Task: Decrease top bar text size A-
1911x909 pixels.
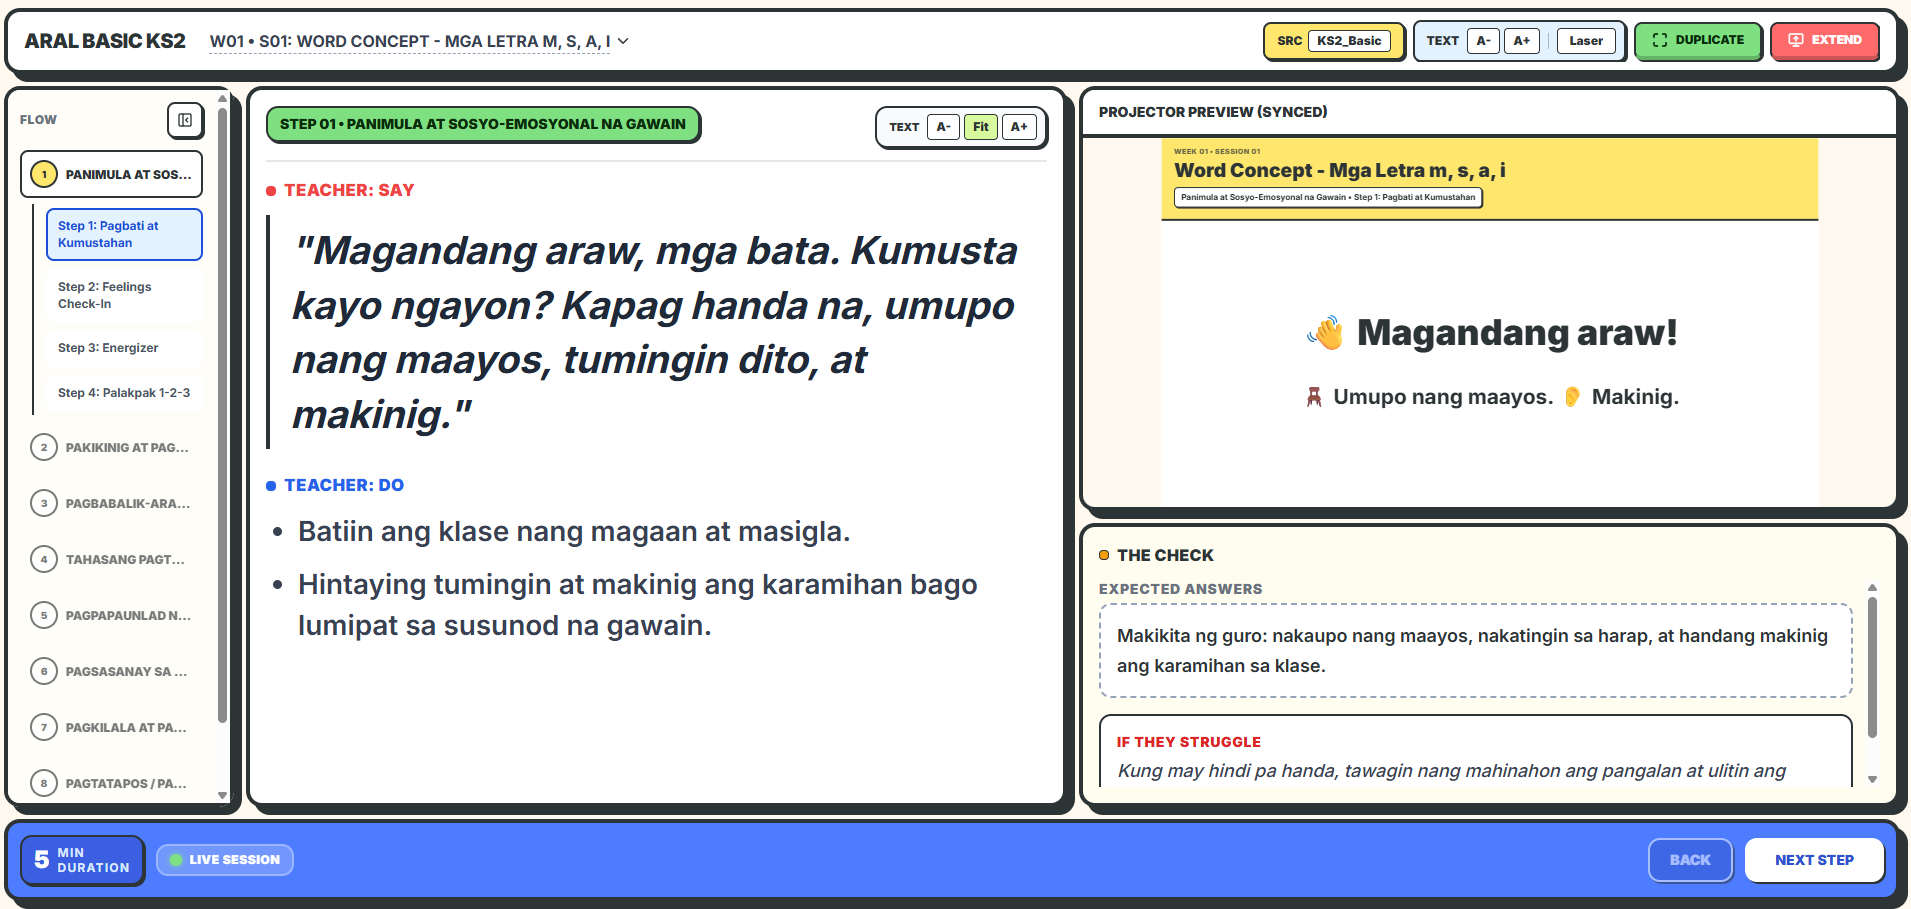Action: click(x=1483, y=41)
